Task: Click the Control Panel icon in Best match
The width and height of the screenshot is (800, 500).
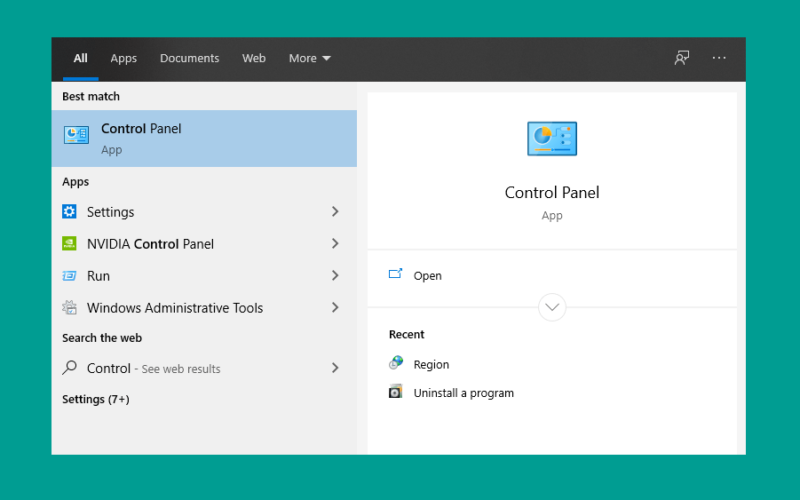Action: (77, 135)
